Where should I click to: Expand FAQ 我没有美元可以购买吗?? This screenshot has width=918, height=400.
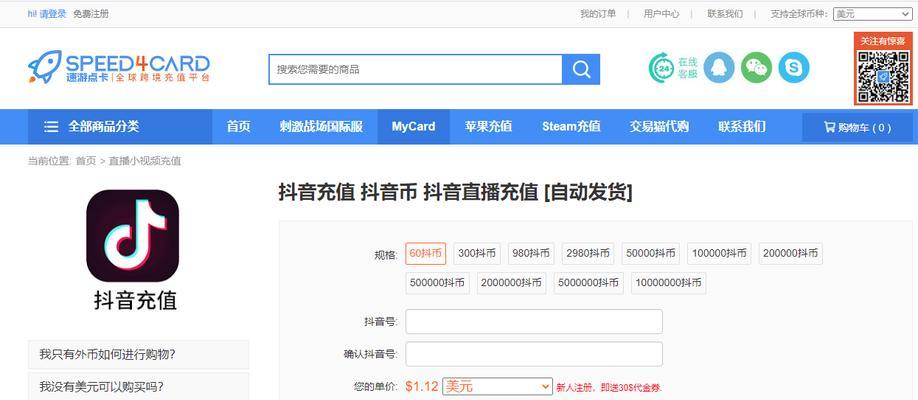[x=138, y=387]
